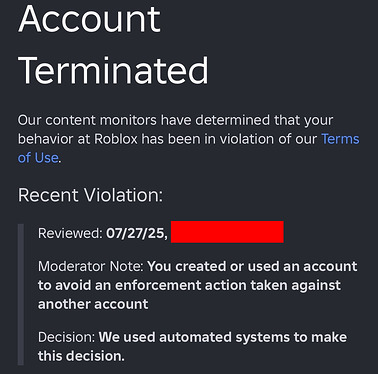Image resolution: width=378 pixels, height=374 pixels.
Task: Click the word 'Account' in the title
Action: [x=89, y=19]
